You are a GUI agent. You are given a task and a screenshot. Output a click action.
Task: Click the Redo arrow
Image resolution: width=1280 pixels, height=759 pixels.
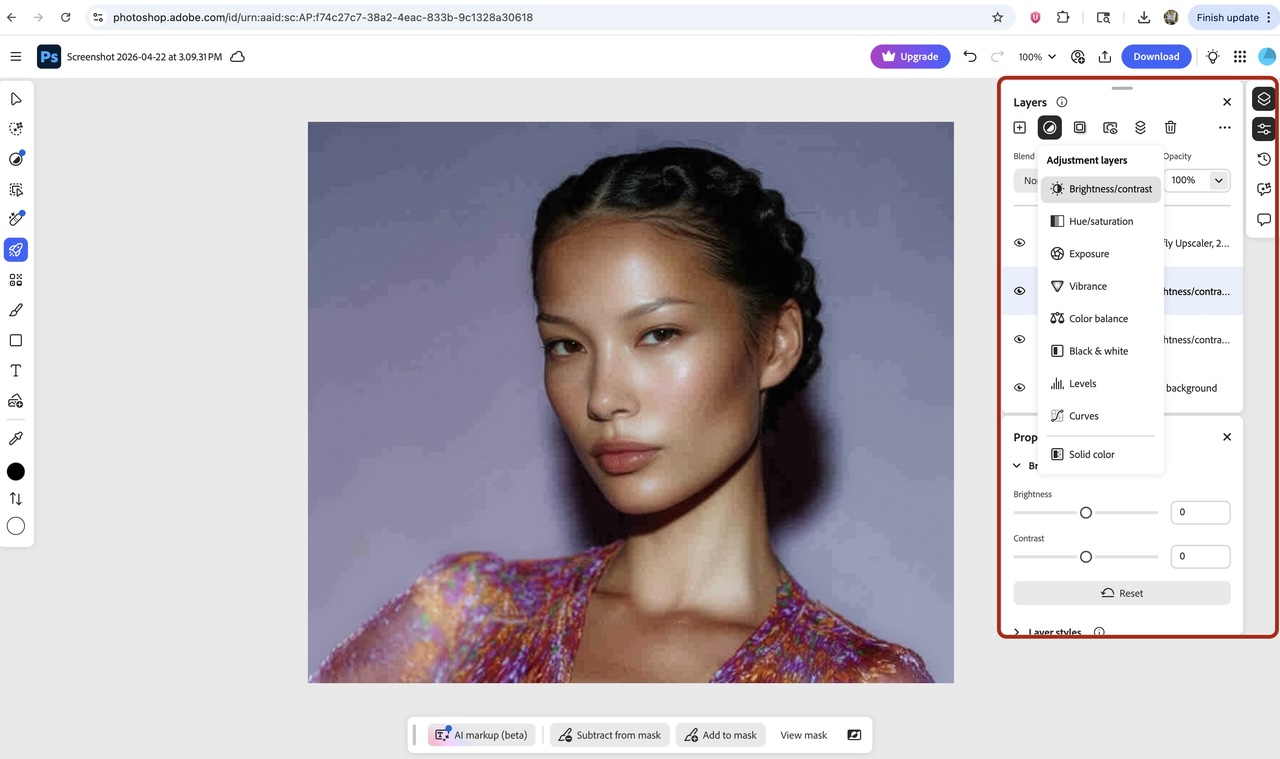[997, 57]
